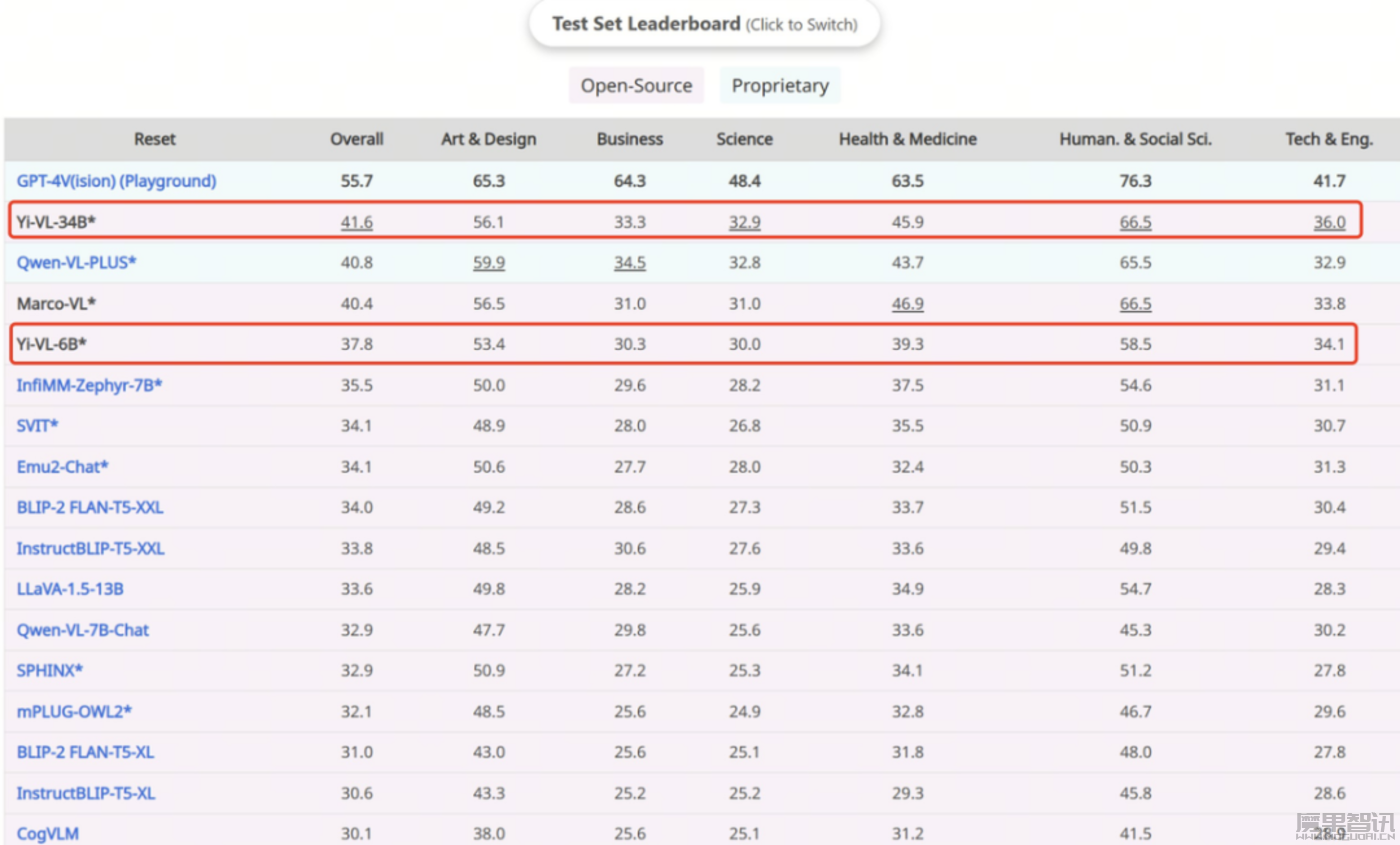Click GPT-4V Human. & Social Sci. score 76.3
Image resolution: width=1400 pixels, height=845 pixels.
click(1136, 182)
